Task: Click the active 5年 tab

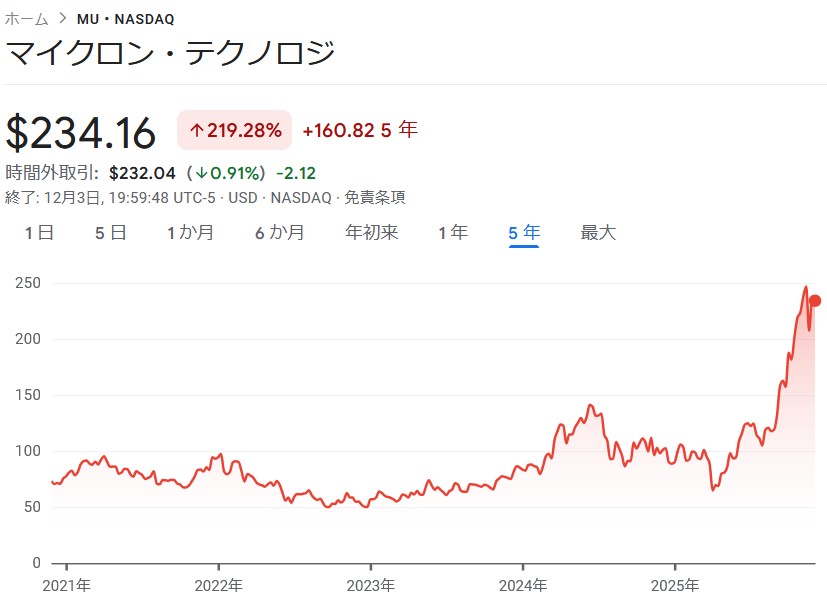Action: click(524, 233)
